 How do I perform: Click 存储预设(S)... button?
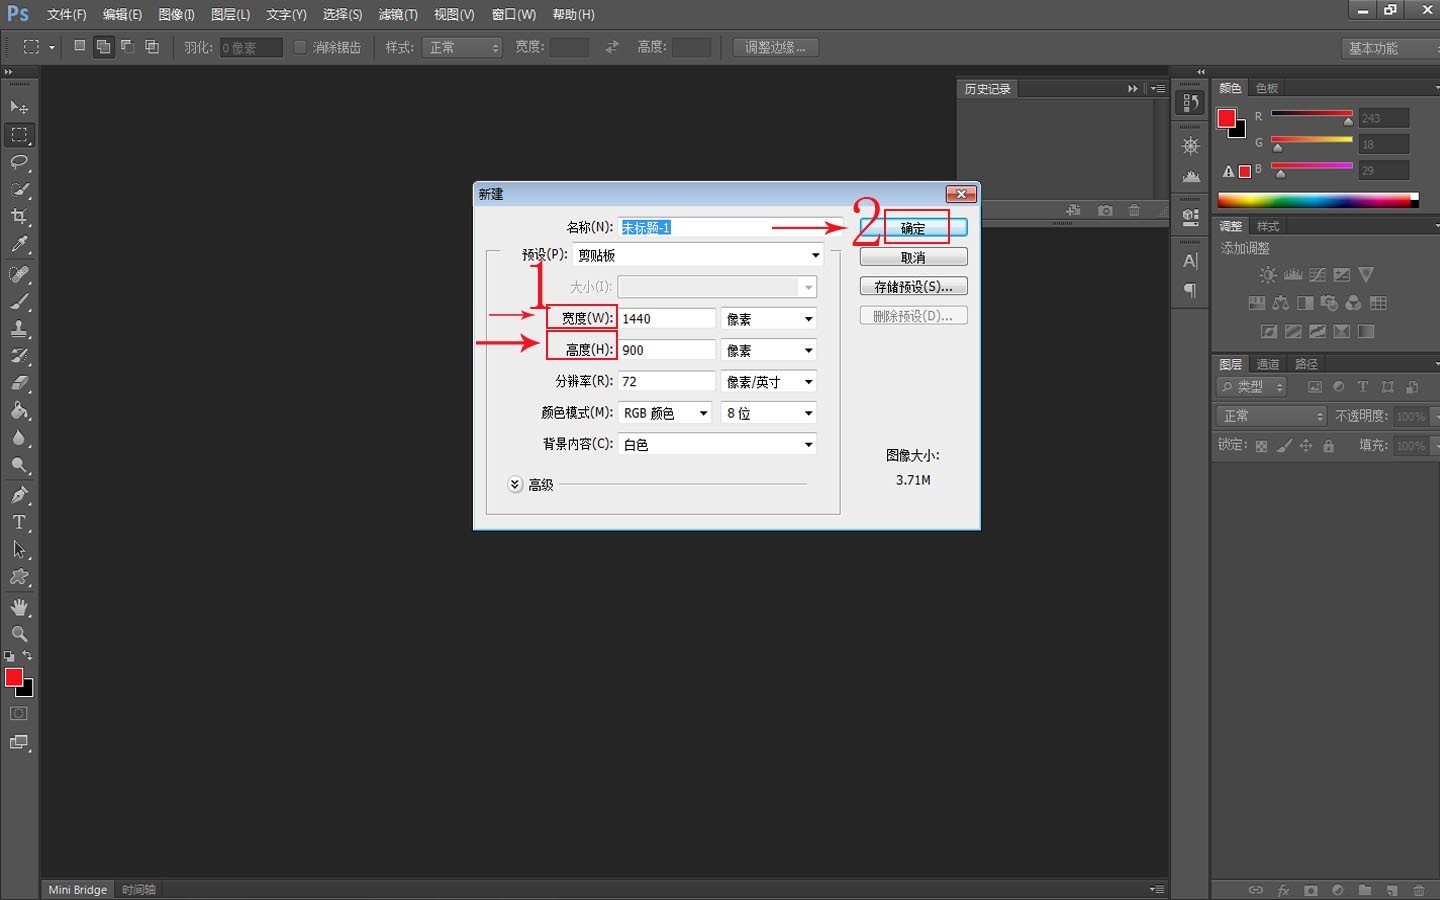coord(913,286)
